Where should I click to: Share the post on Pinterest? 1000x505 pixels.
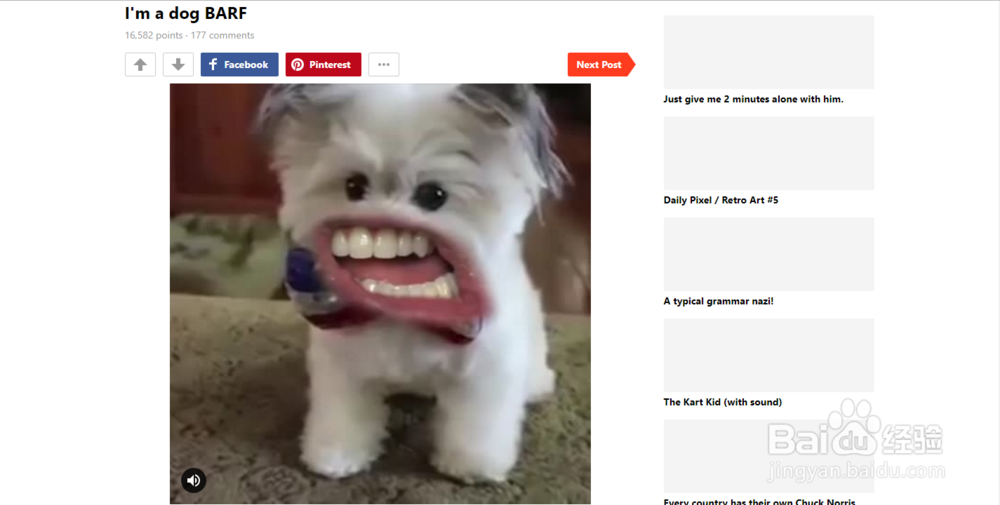(323, 64)
